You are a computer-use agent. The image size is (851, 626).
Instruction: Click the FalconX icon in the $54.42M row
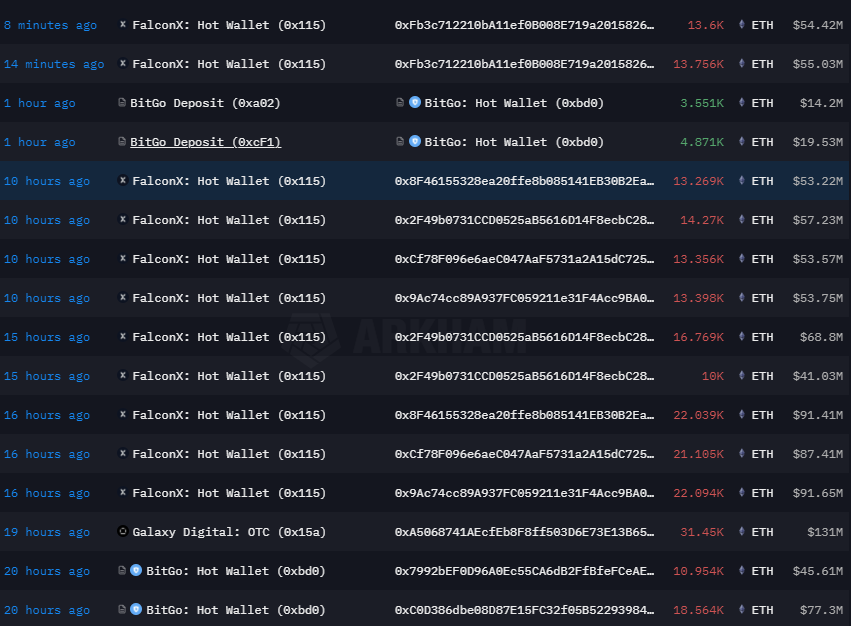coord(123,24)
